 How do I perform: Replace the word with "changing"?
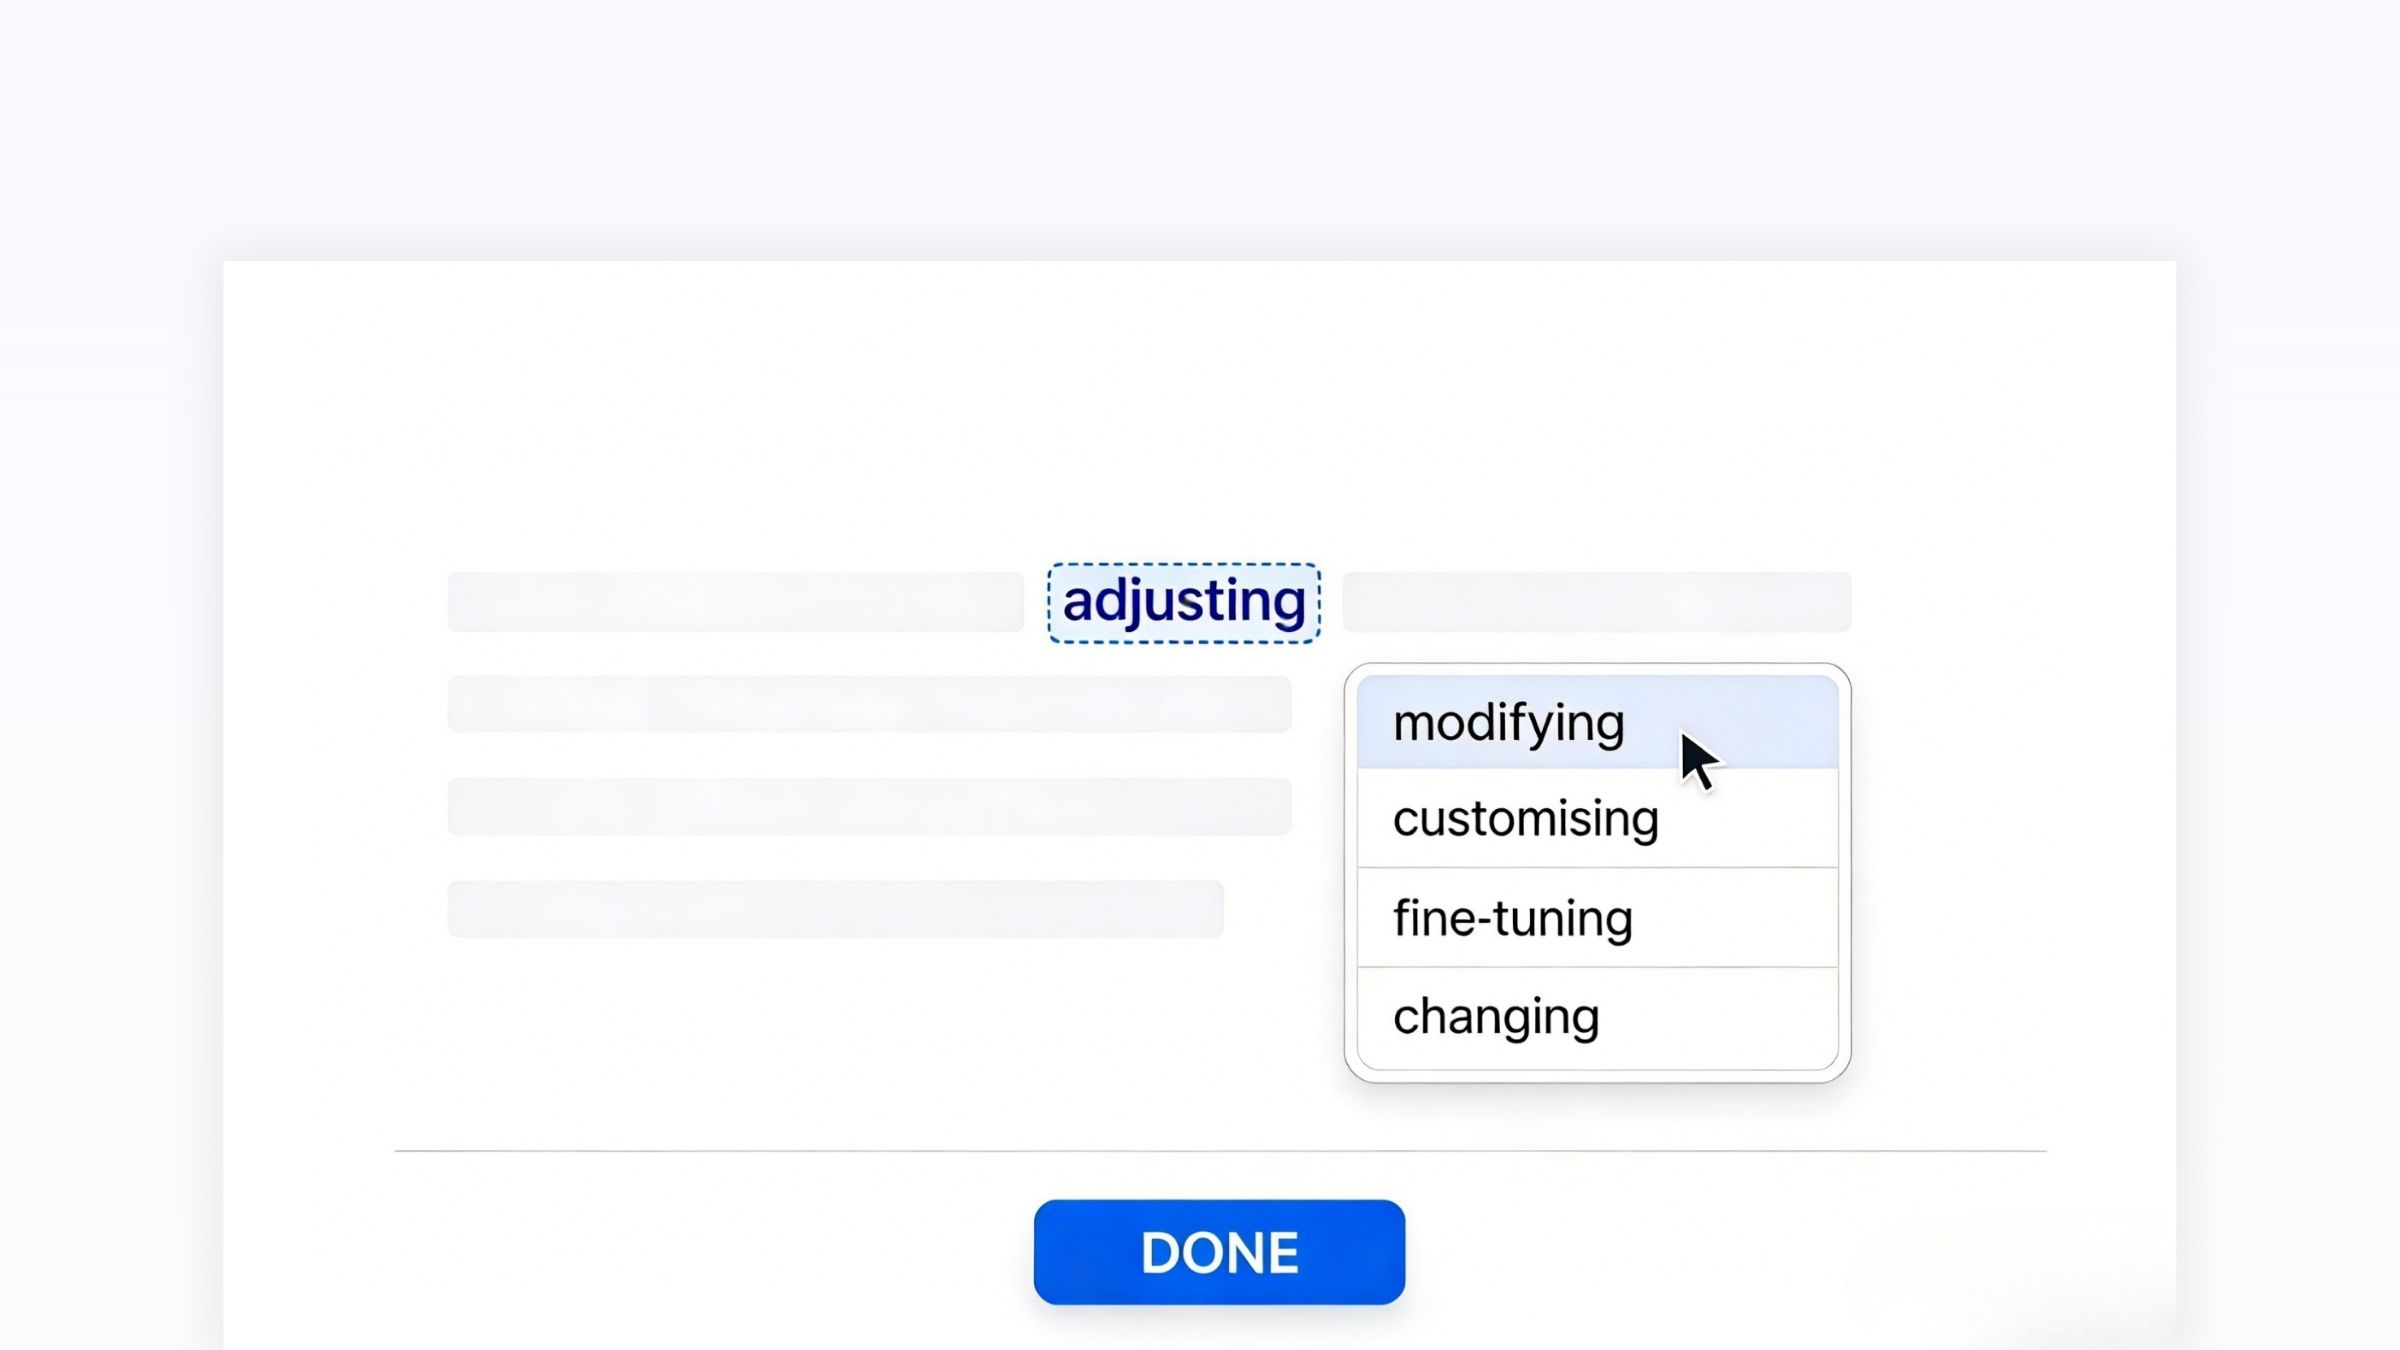click(1496, 1017)
